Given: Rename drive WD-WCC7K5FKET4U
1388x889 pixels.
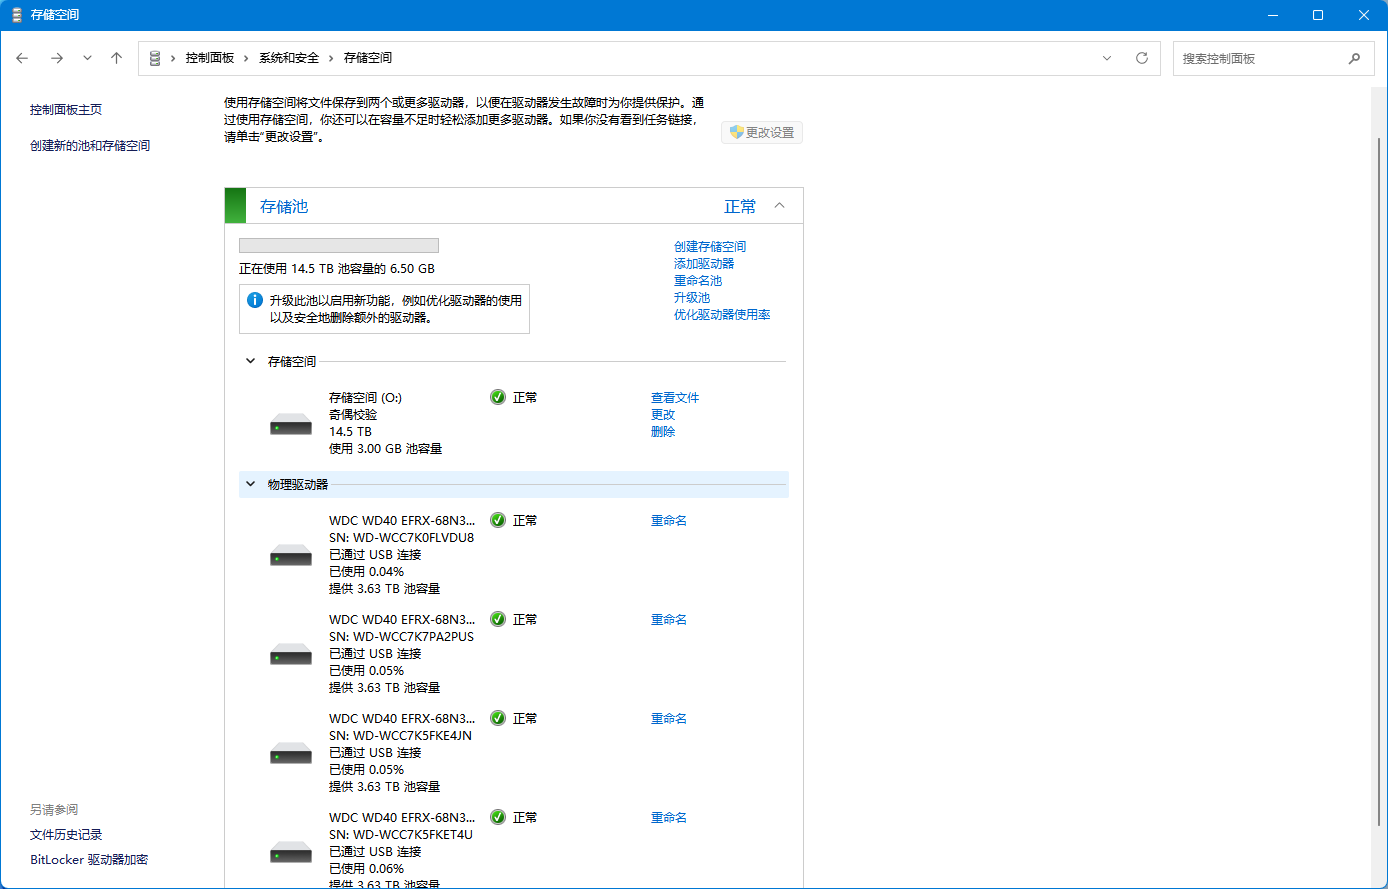Looking at the screenshot, I should (669, 817).
